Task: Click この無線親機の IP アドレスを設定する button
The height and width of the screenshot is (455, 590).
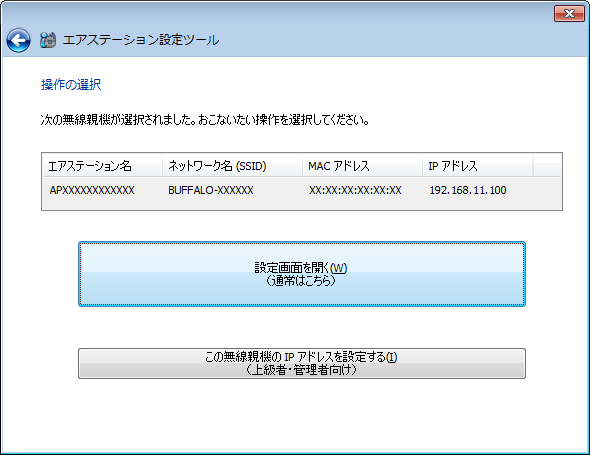Action: (302, 363)
